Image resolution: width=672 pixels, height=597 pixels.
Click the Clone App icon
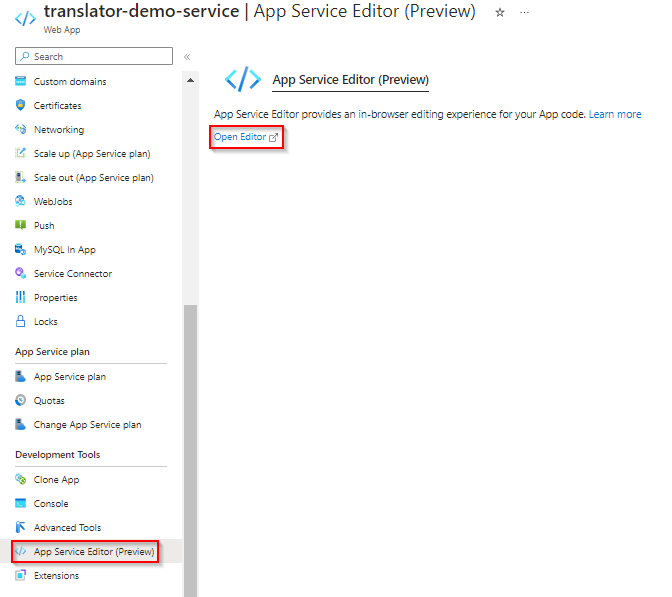click(x=21, y=479)
